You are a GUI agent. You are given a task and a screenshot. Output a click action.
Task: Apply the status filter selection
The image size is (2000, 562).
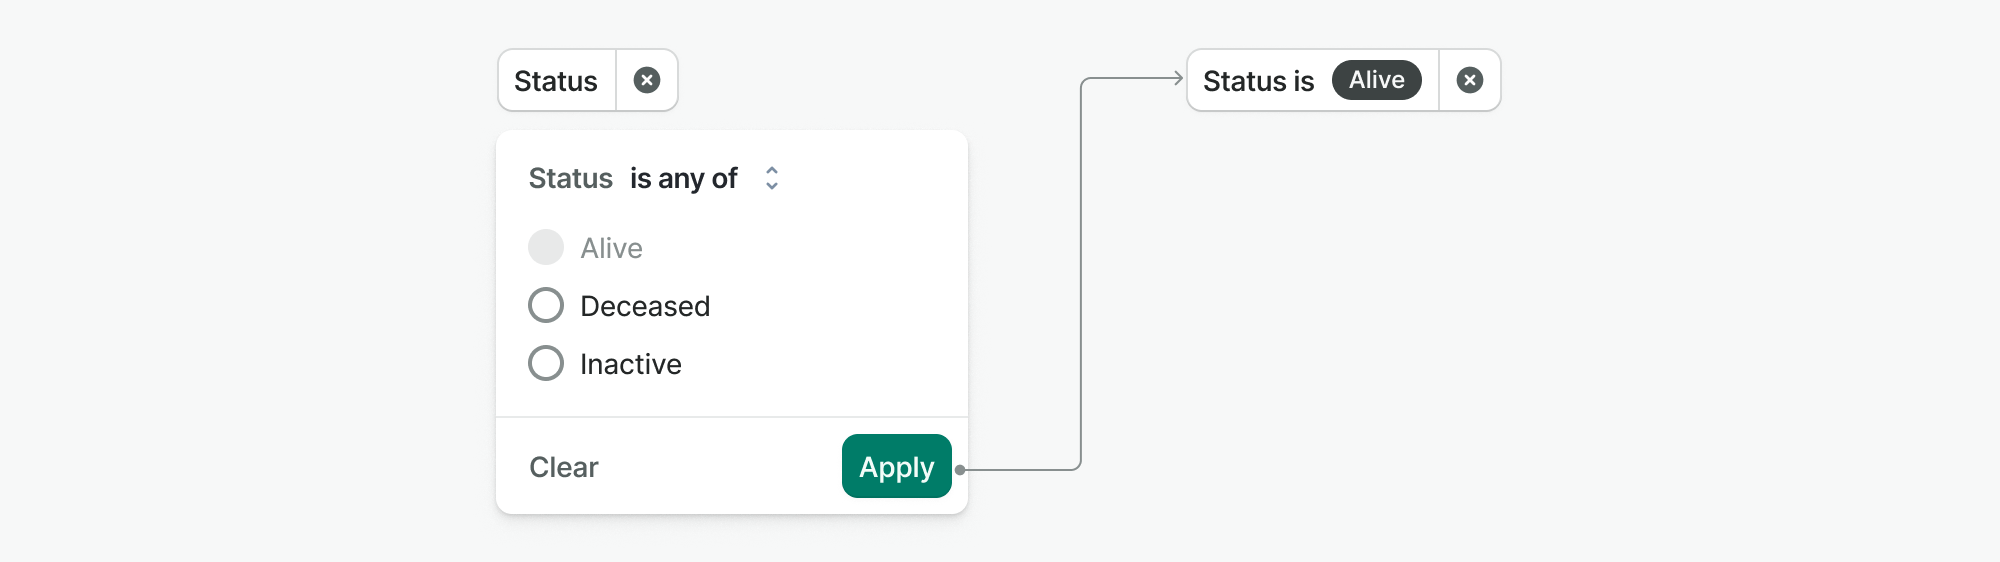click(896, 466)
